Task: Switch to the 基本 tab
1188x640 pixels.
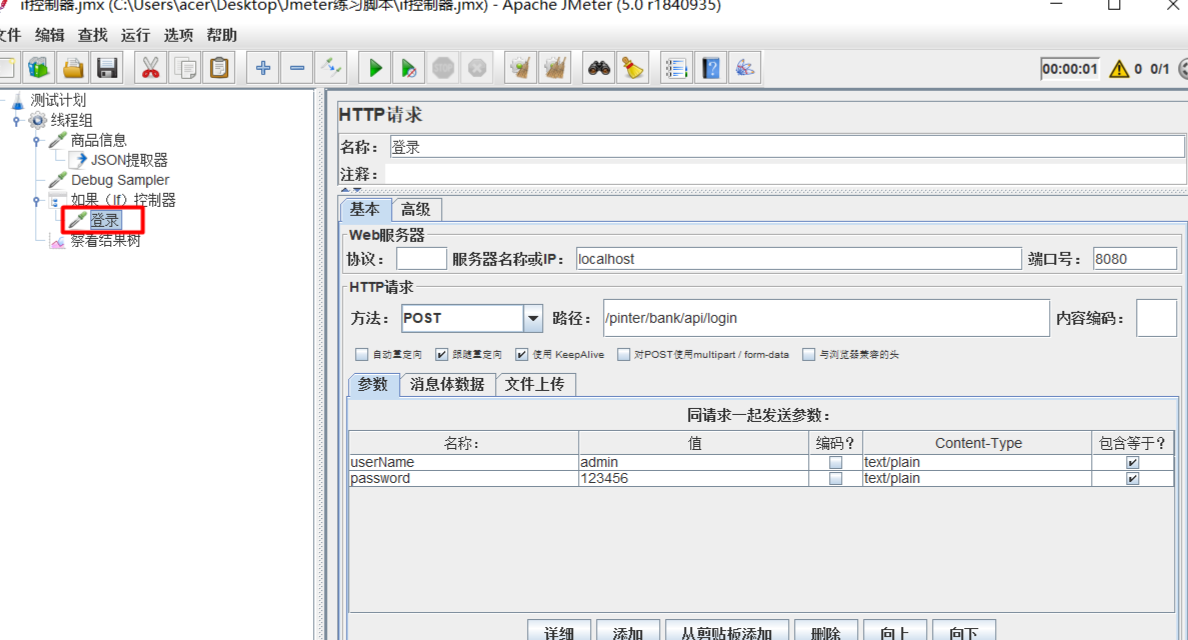Action: [x=365, y=210]
